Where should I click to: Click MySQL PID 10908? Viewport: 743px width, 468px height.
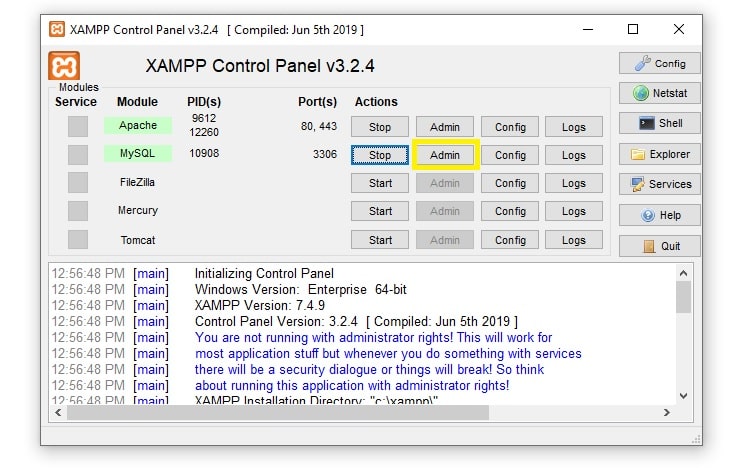point(204,153)
